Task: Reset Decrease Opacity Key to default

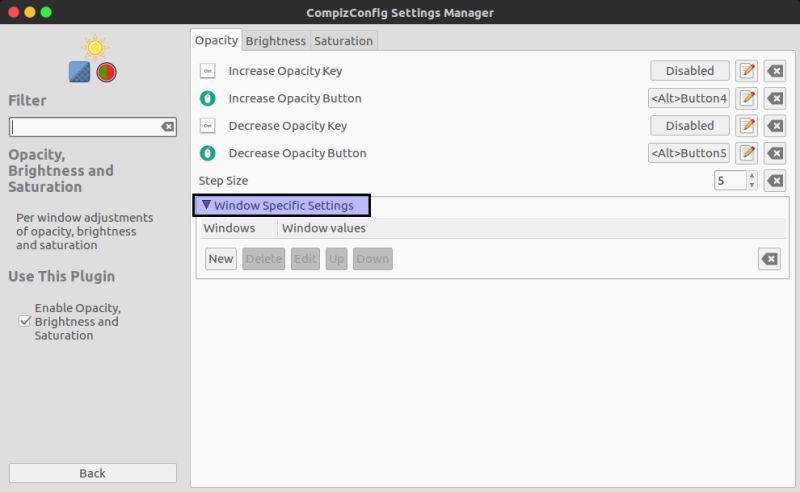Action: coord(774,126)
